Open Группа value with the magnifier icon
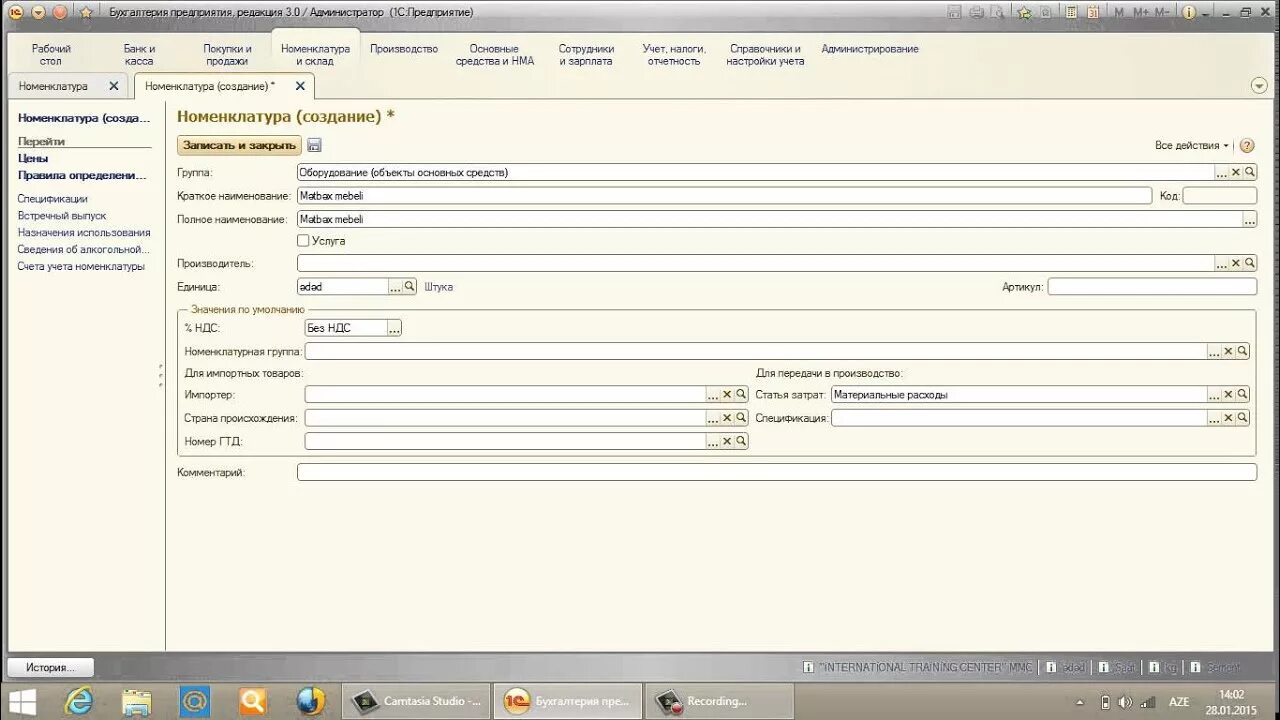The width and height of the screenshot is (1280, 720). click(1249, 172)
